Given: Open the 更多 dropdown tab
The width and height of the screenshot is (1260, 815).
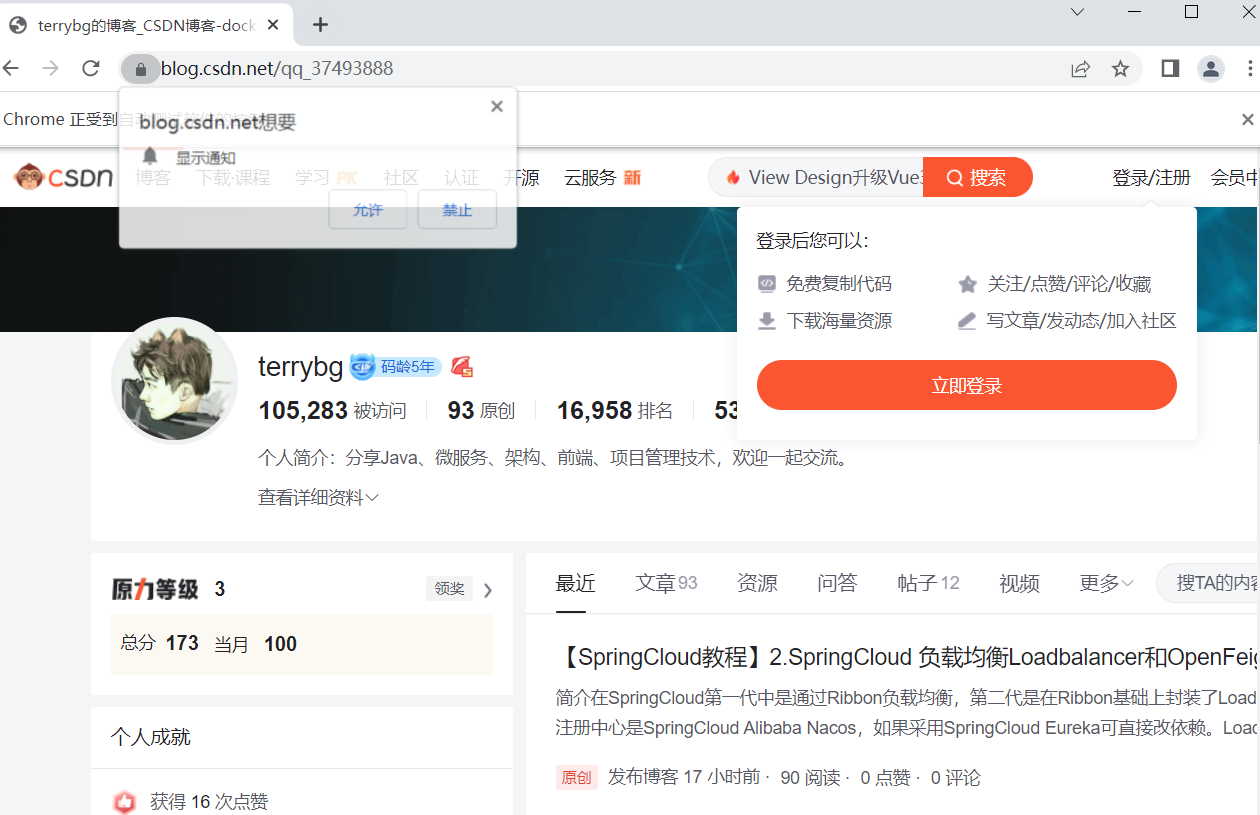Looking at the screenshot, I should click(1106, 583).
